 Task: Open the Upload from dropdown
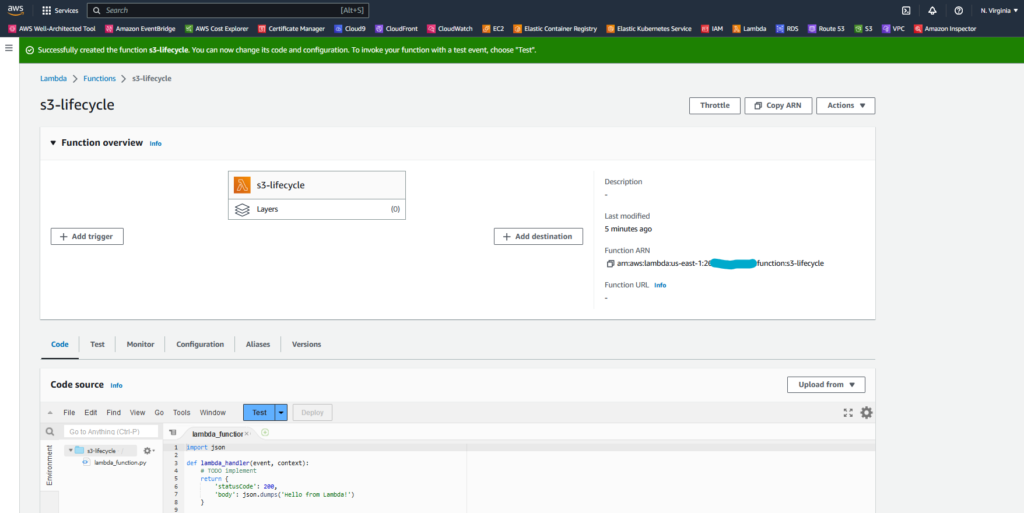coord(826,384)
